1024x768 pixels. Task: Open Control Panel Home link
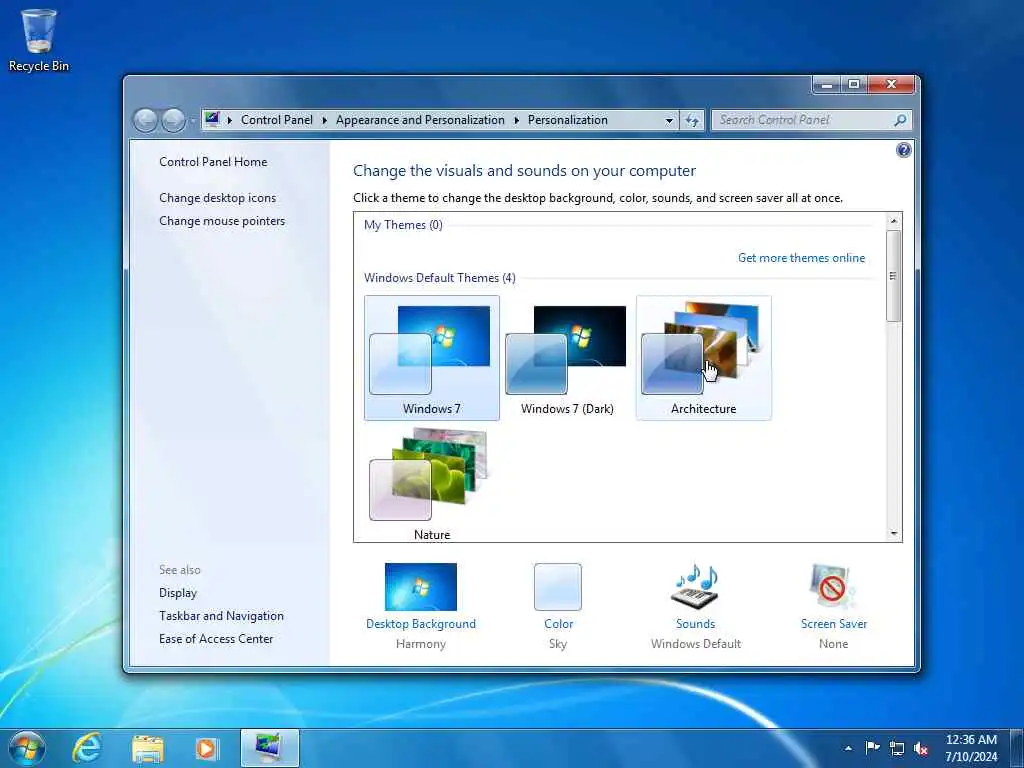pos(213,162)
